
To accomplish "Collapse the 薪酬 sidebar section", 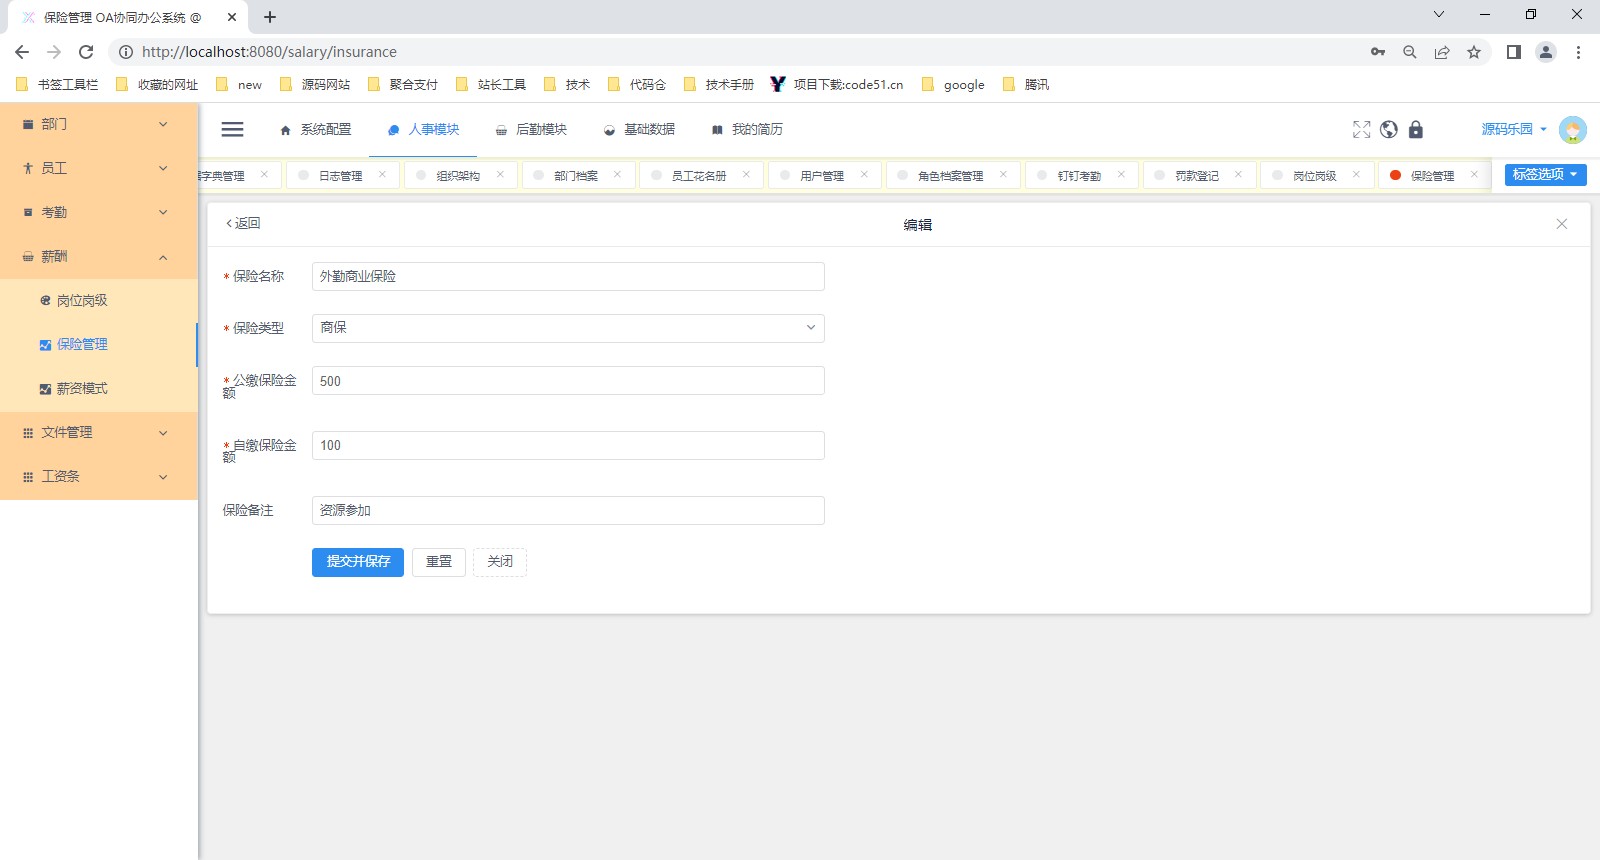I will pyautogui.click(x=98, y=257).
